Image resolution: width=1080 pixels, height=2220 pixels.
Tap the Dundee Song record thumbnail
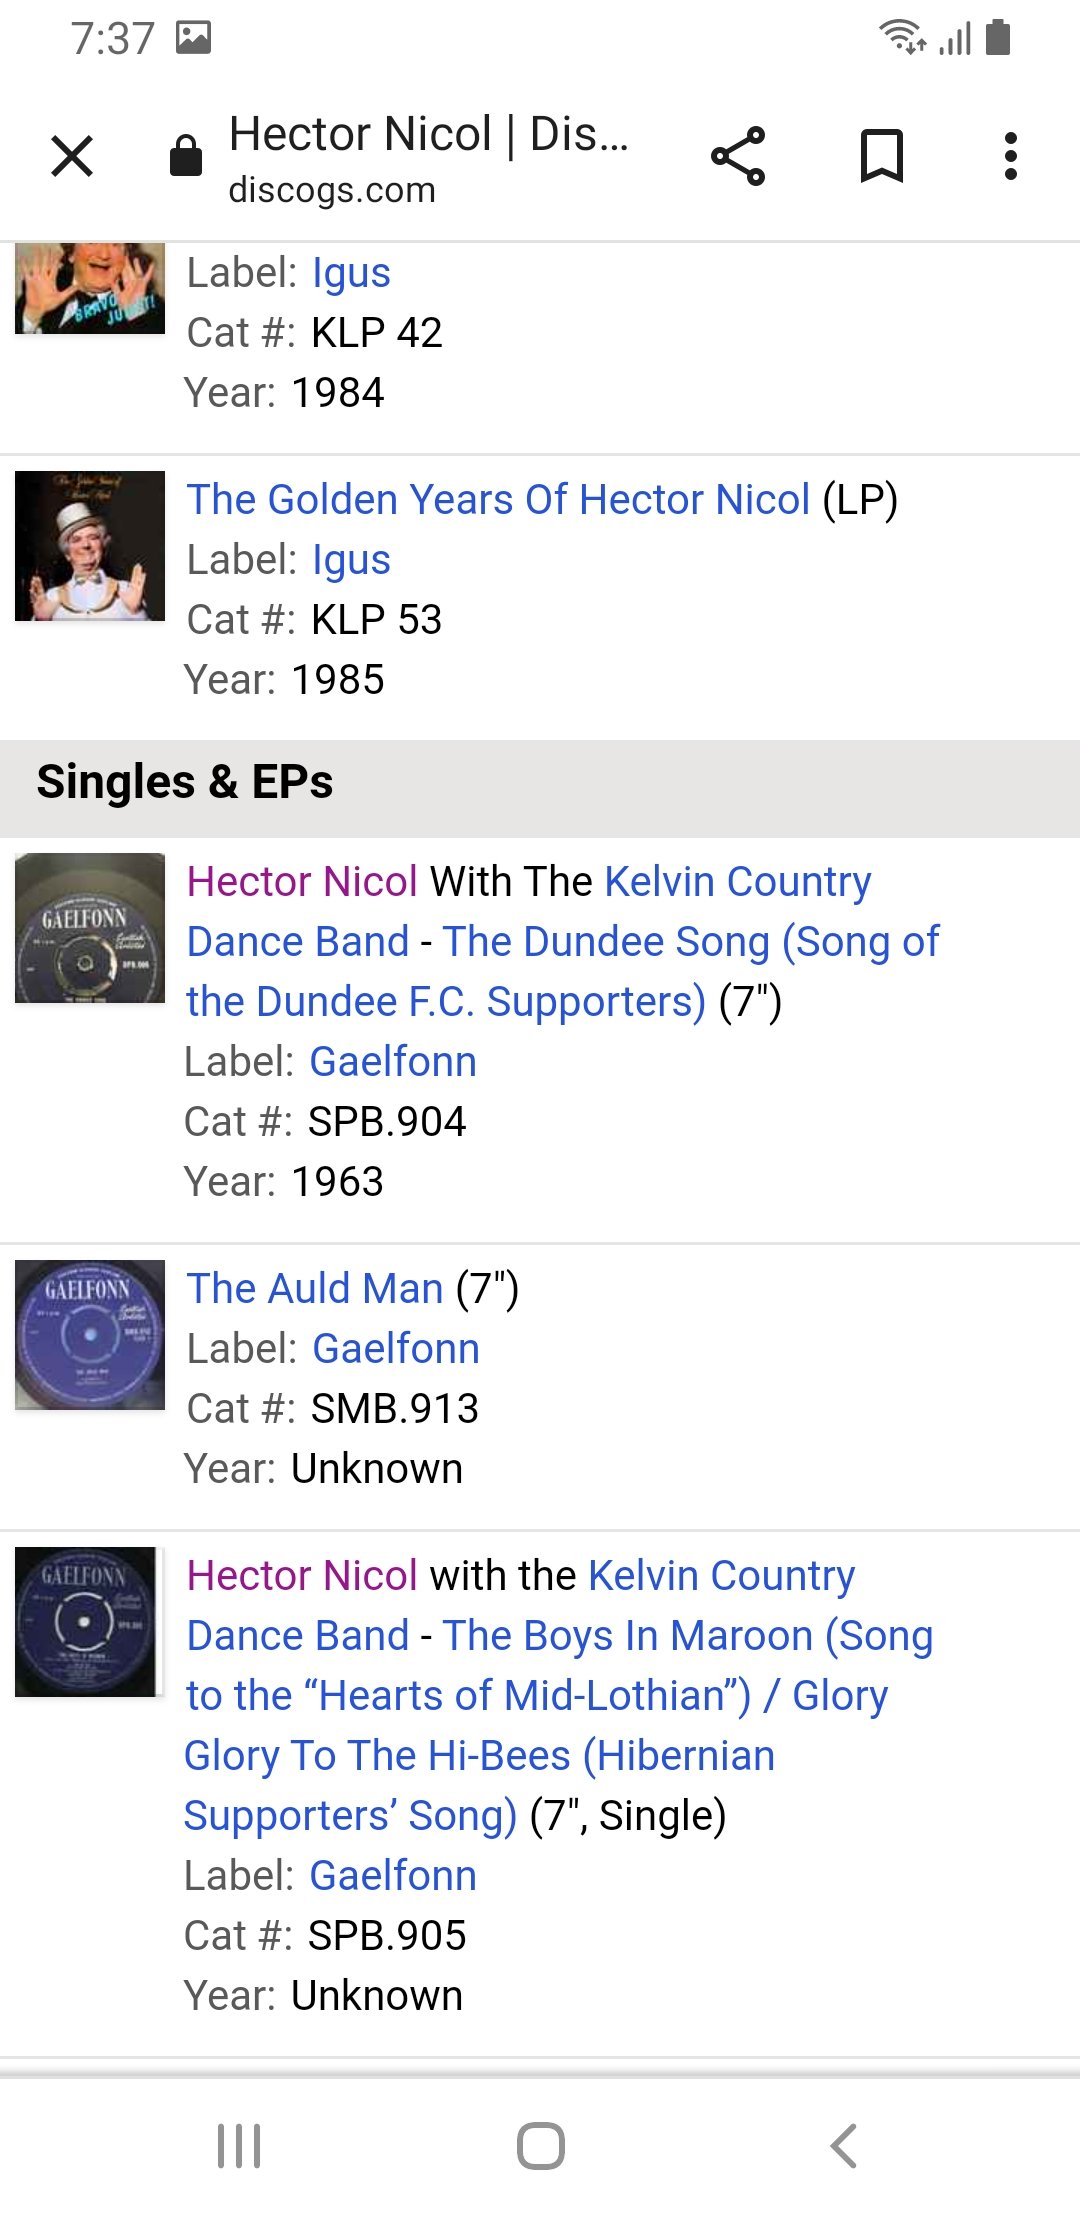[90, 928]
